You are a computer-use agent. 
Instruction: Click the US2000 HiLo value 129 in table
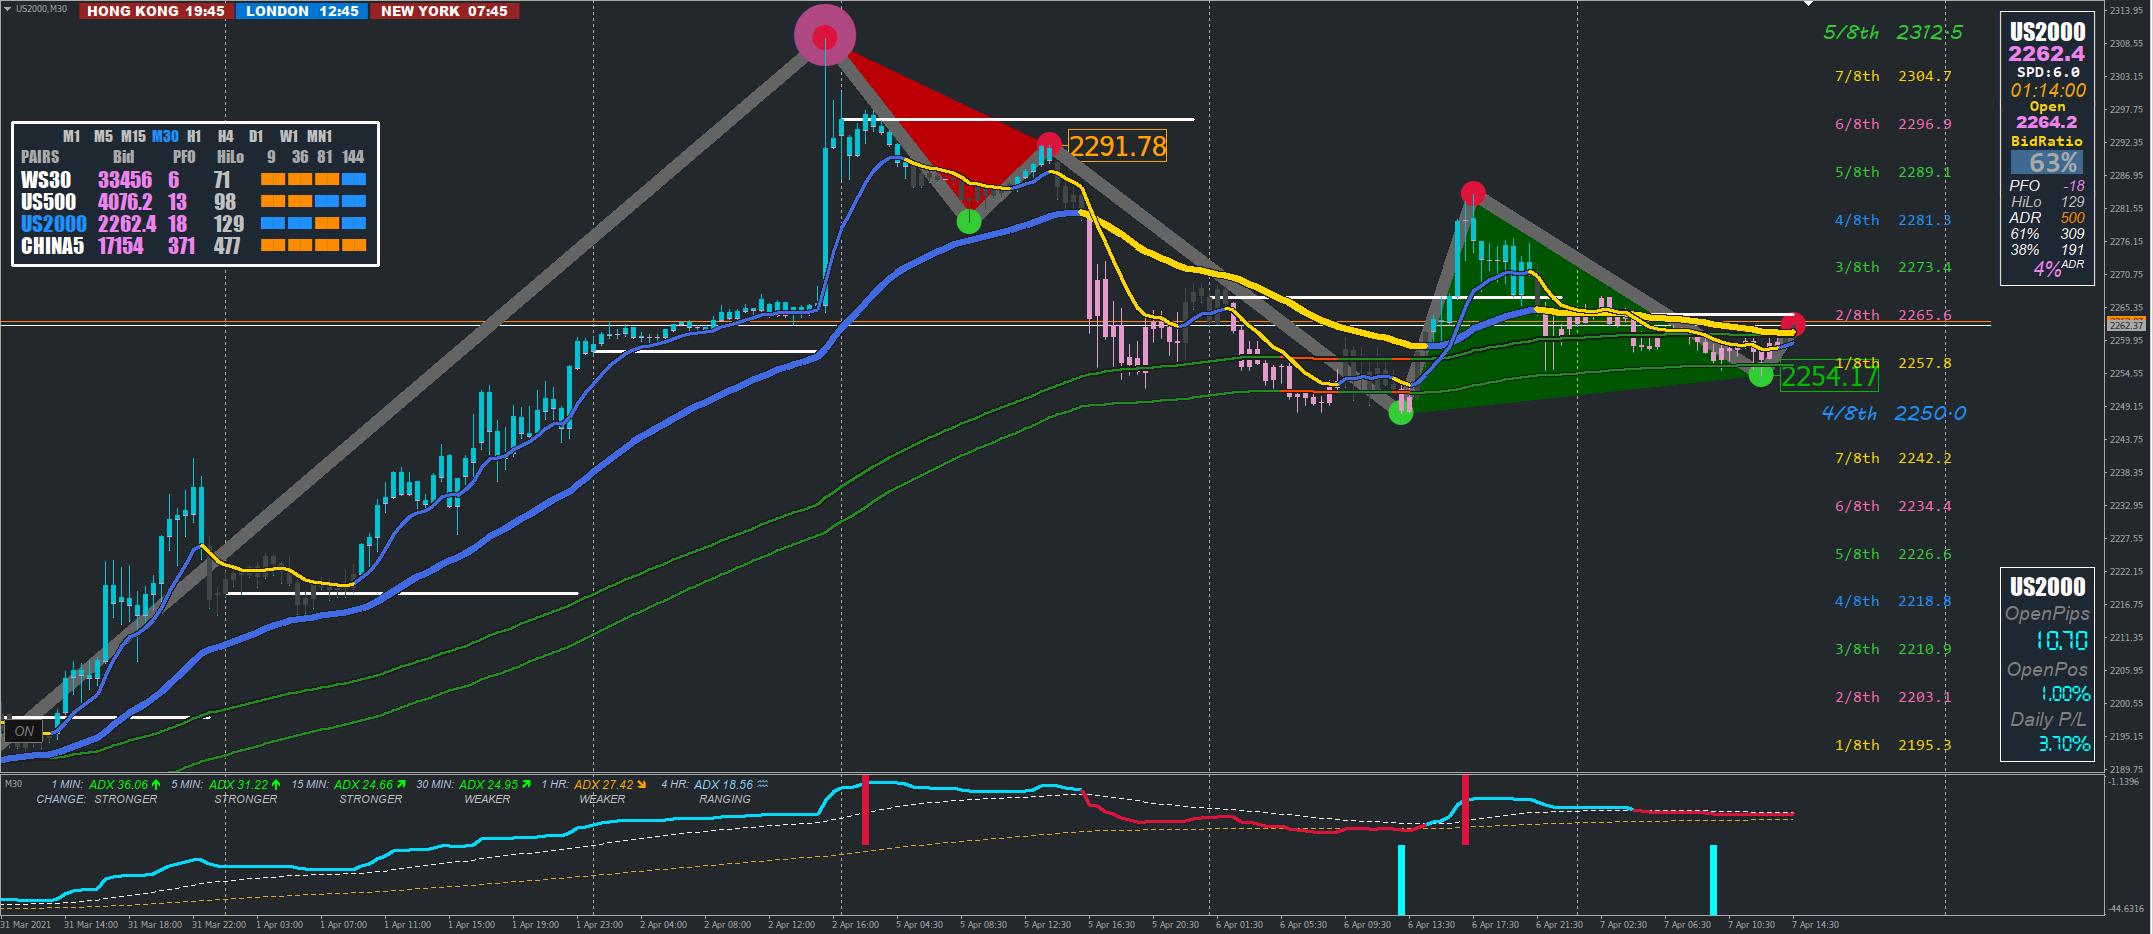point(229,224)
